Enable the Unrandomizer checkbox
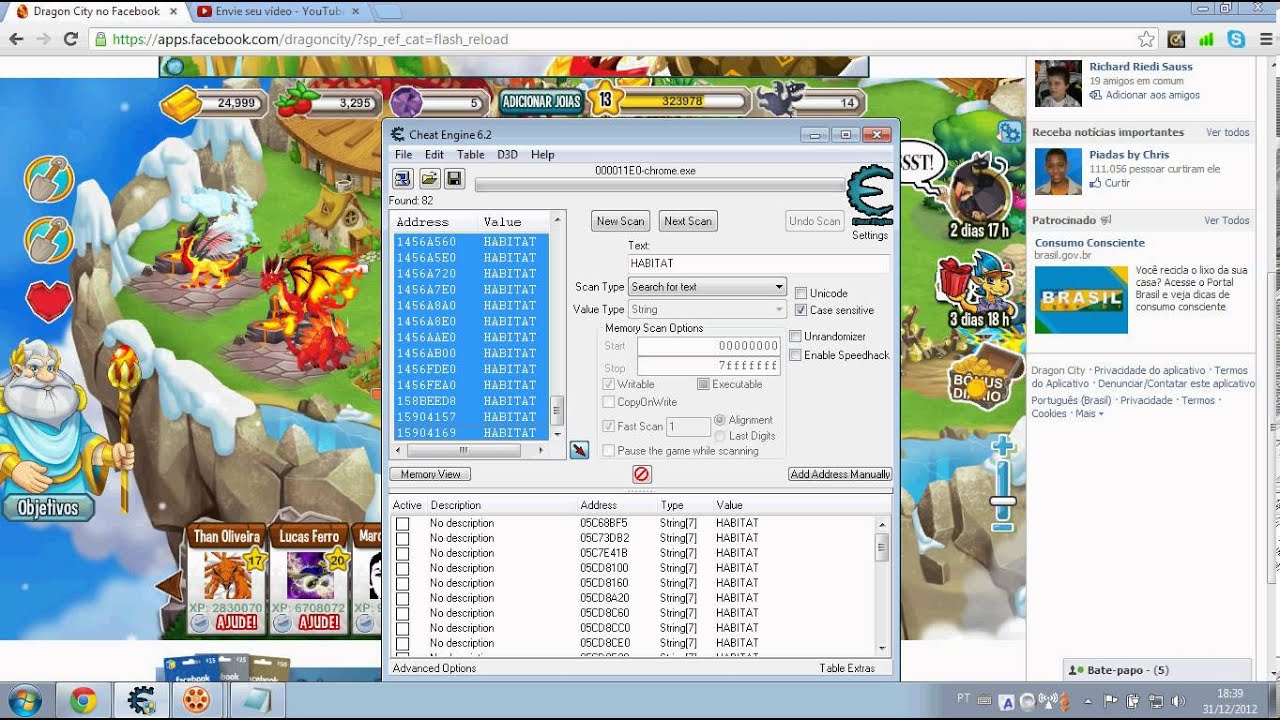 point(796,337)
